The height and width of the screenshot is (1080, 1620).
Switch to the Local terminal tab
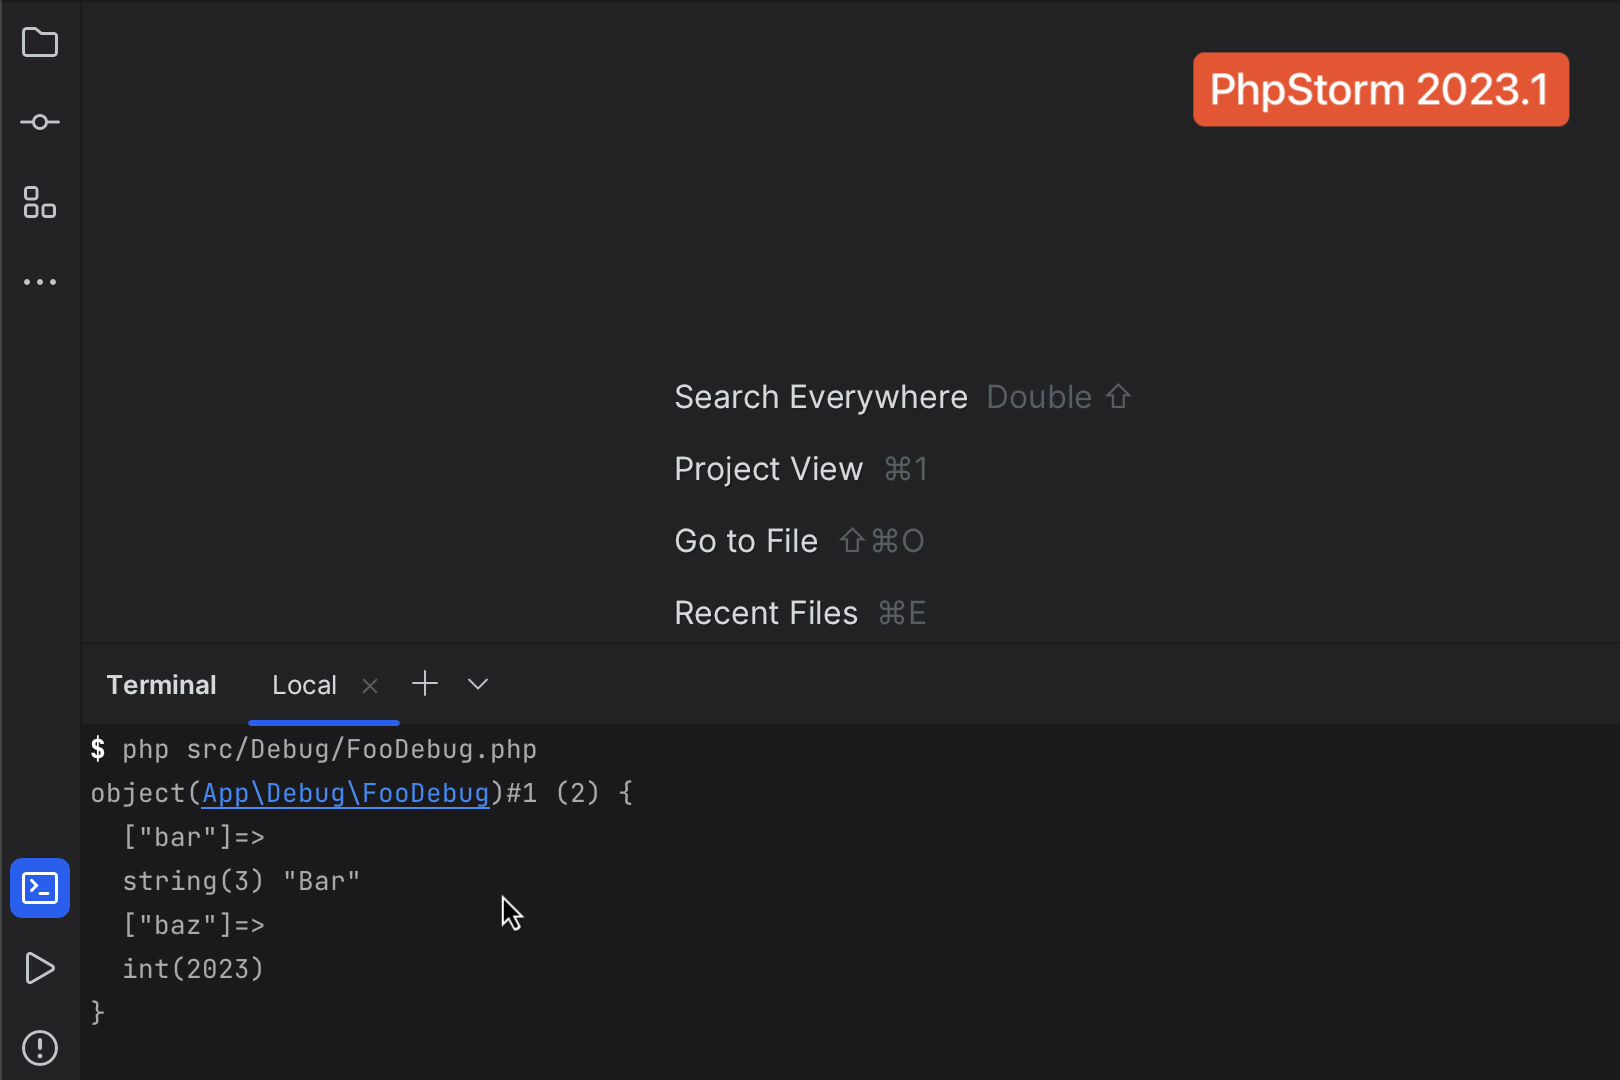pos(304,684)
